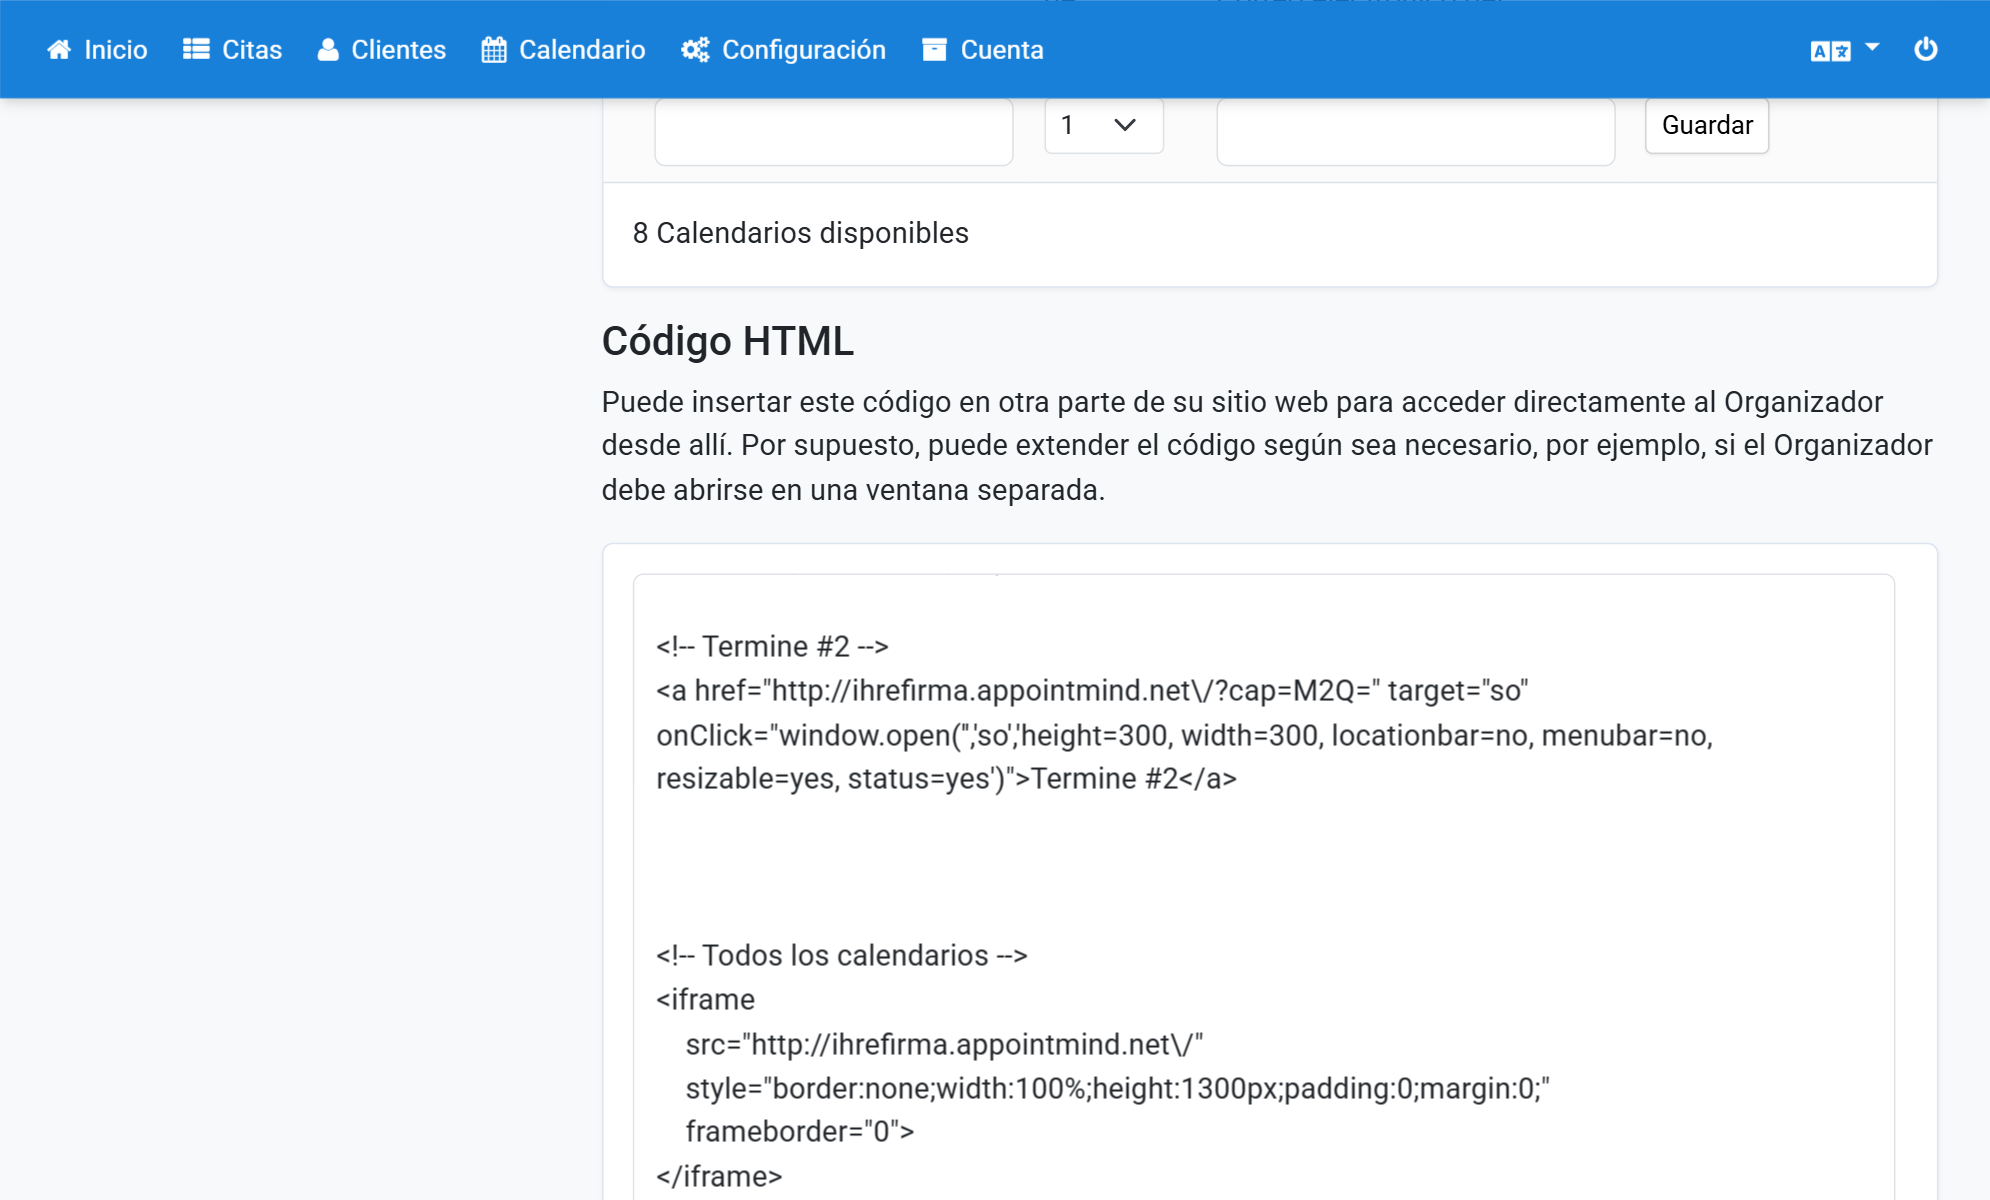Click the 'onClick="window.open' code line
This screenshot has width=1990, height=1200.
click(1185, 735)
